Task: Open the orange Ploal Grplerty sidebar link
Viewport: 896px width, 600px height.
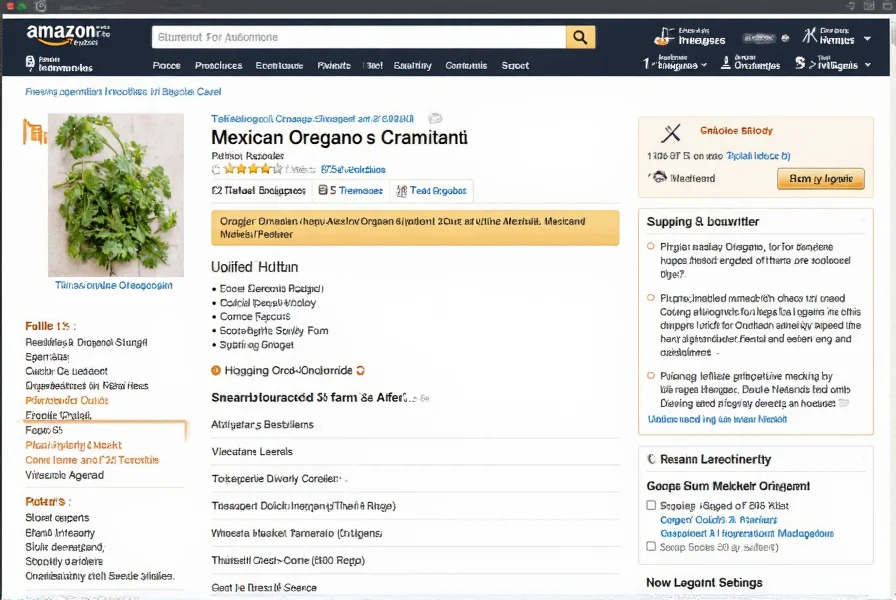Action: coord(73,445)
